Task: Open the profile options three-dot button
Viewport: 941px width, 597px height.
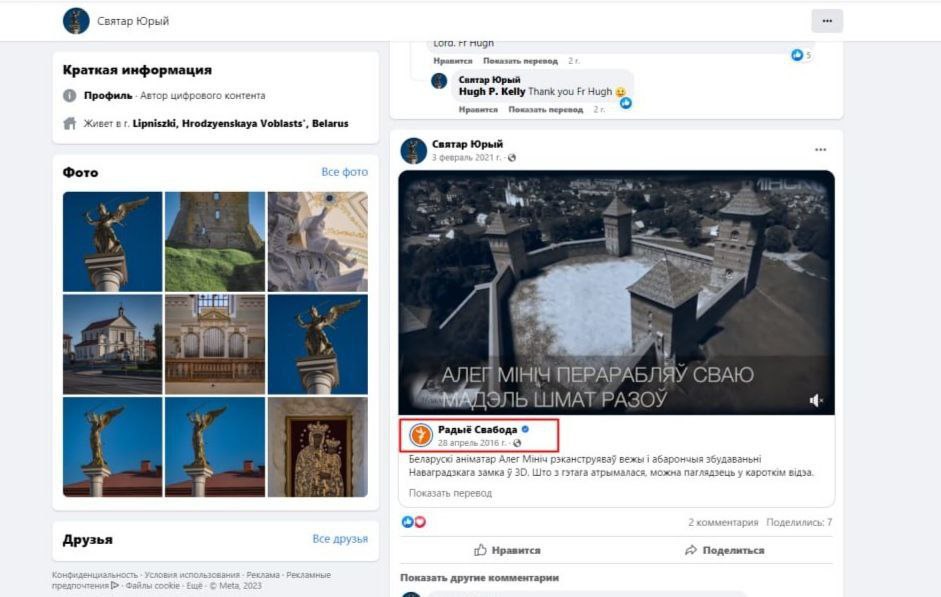Action: pos(826,21)
